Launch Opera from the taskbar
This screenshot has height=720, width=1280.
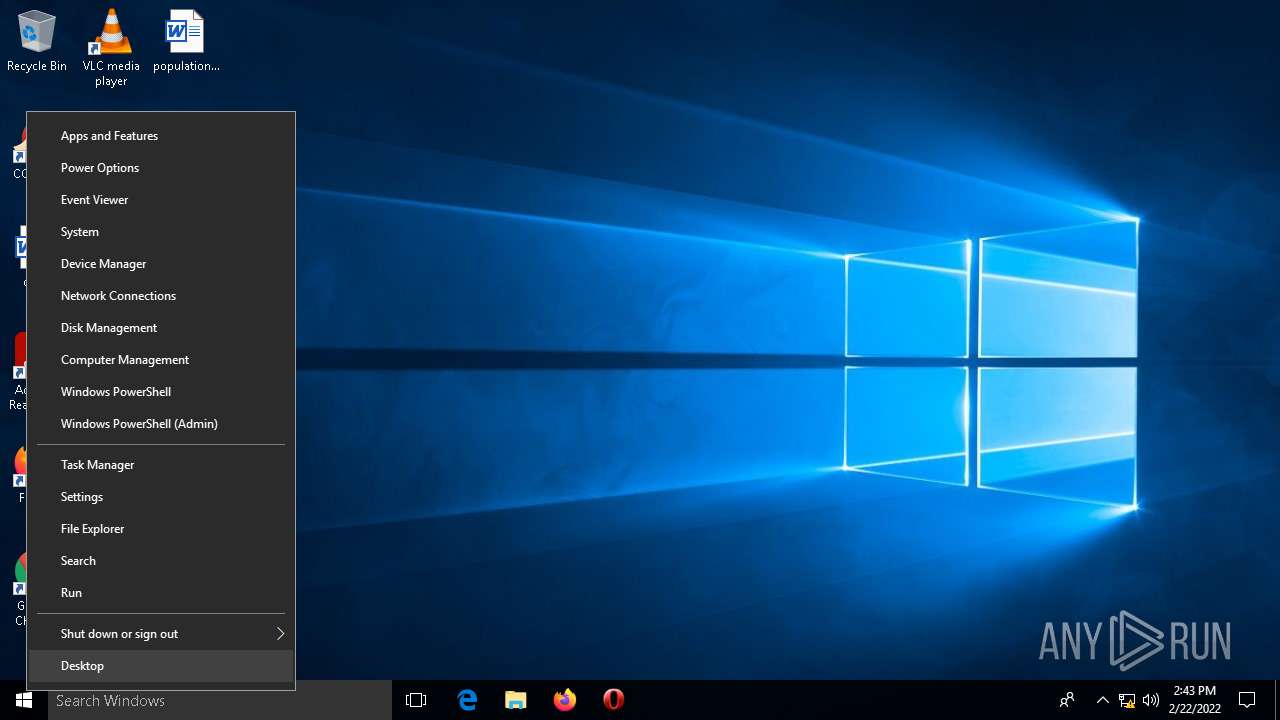614,700
